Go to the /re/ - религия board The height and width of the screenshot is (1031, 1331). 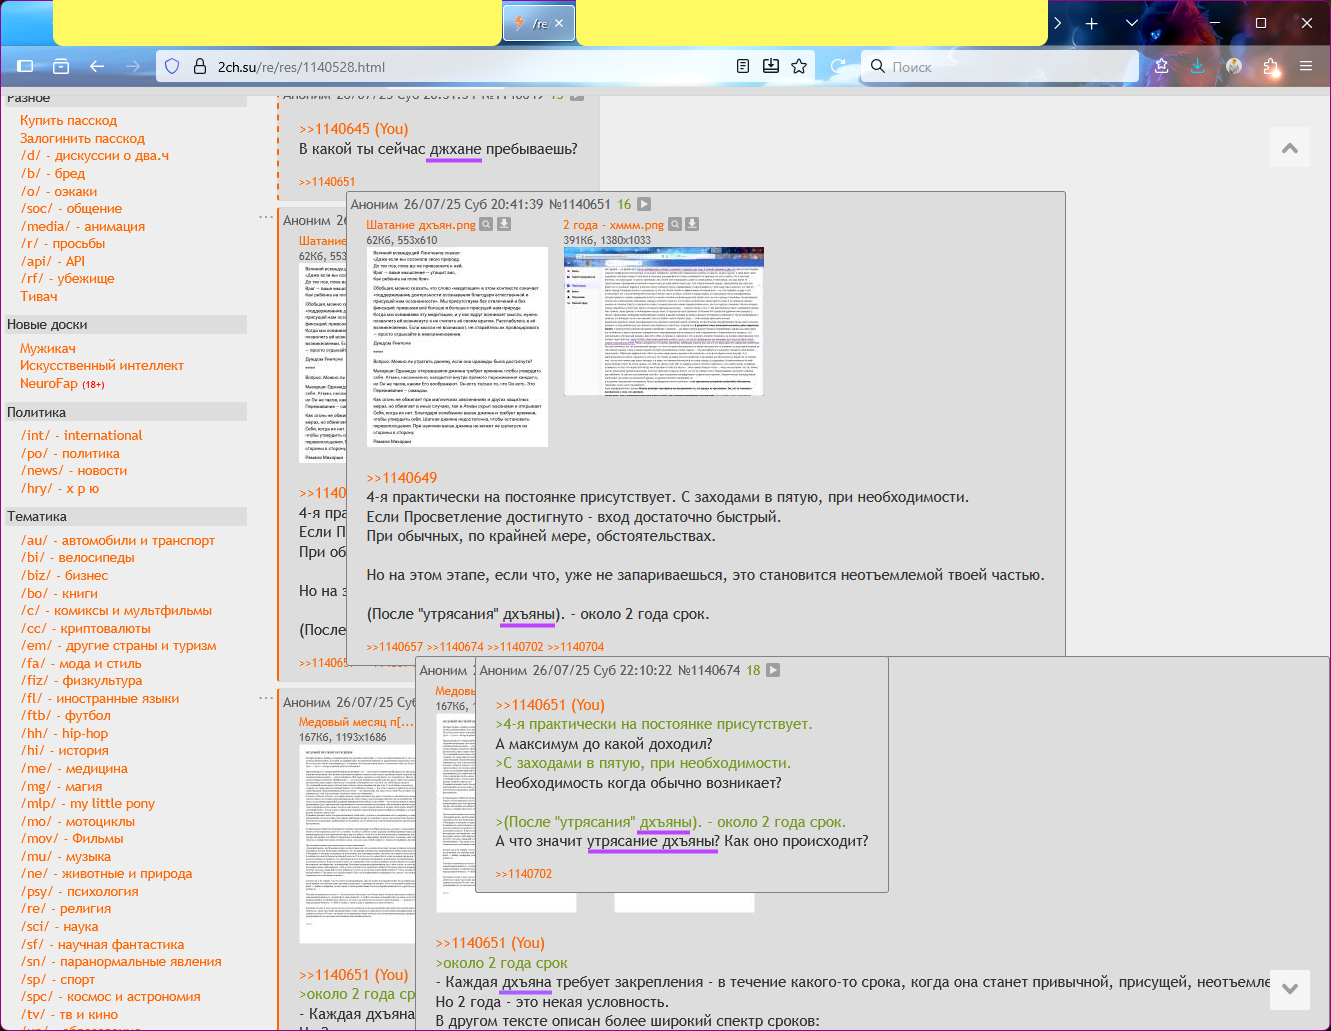[66, 909]
